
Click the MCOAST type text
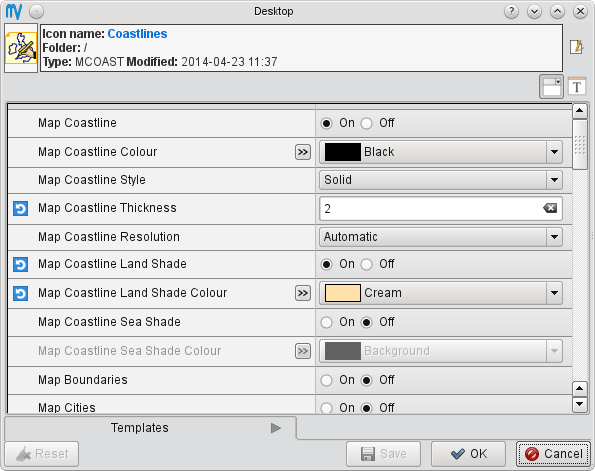coord(99,62)
